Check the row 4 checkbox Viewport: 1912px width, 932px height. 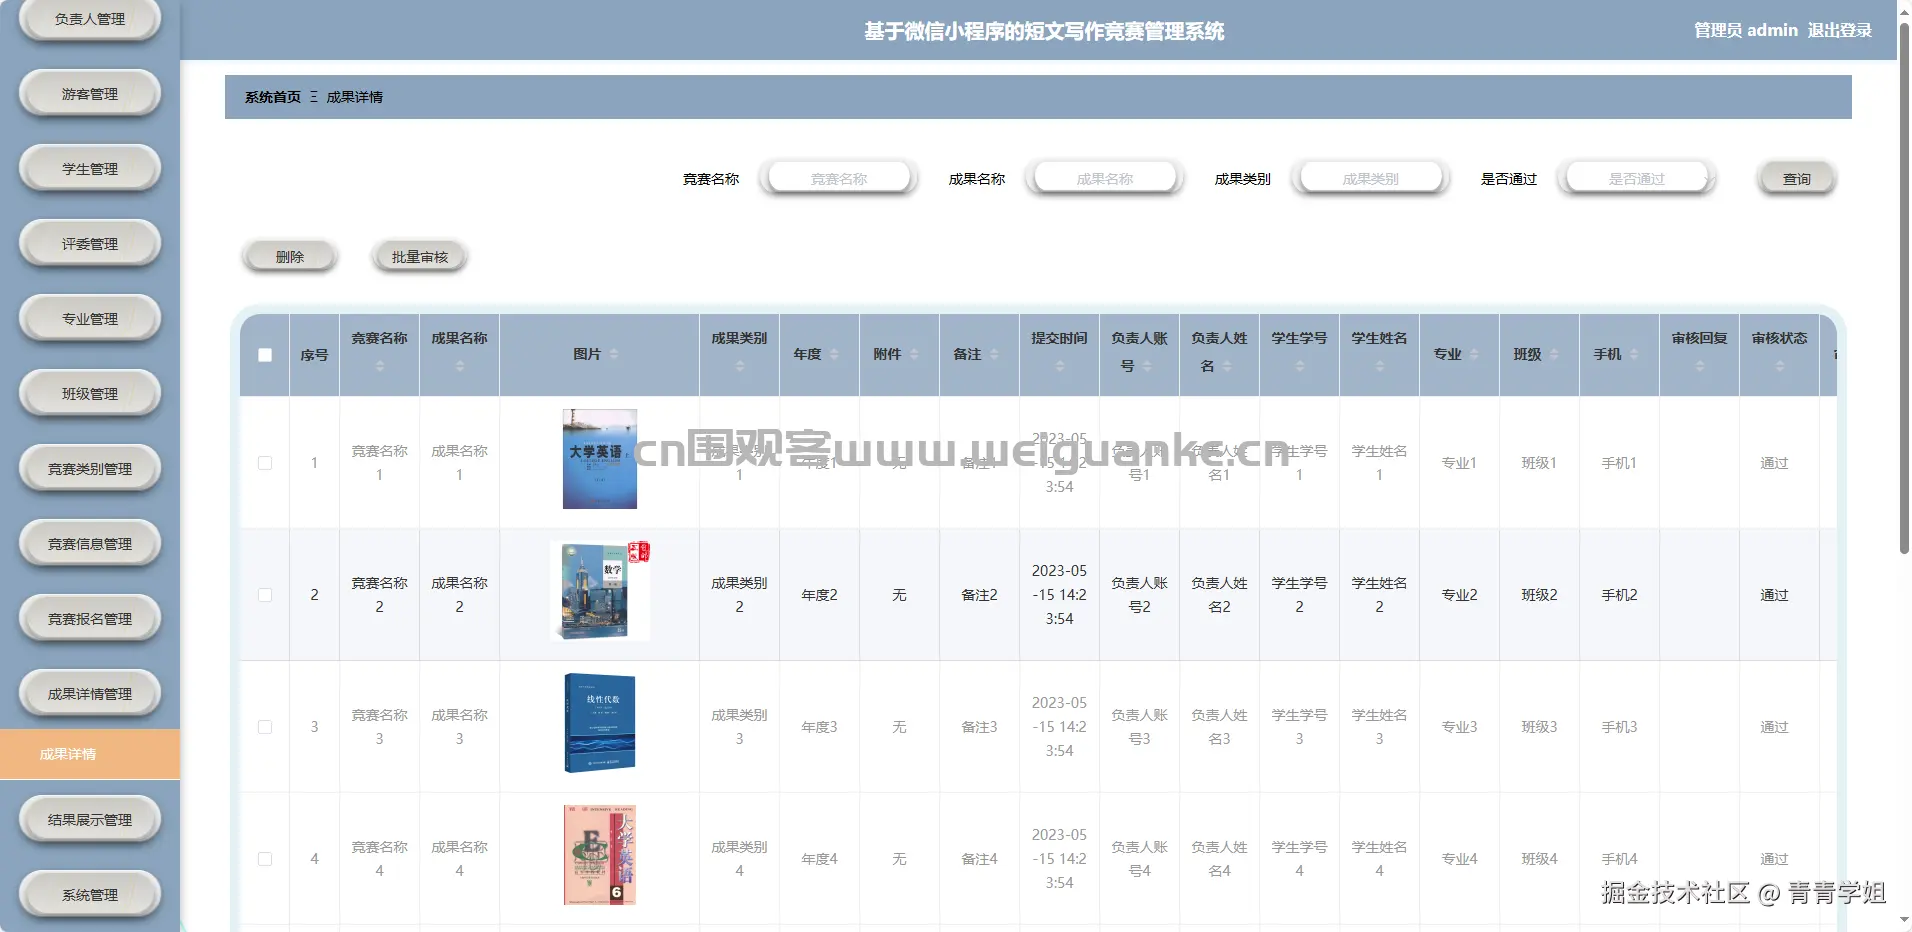coord(265,859)
